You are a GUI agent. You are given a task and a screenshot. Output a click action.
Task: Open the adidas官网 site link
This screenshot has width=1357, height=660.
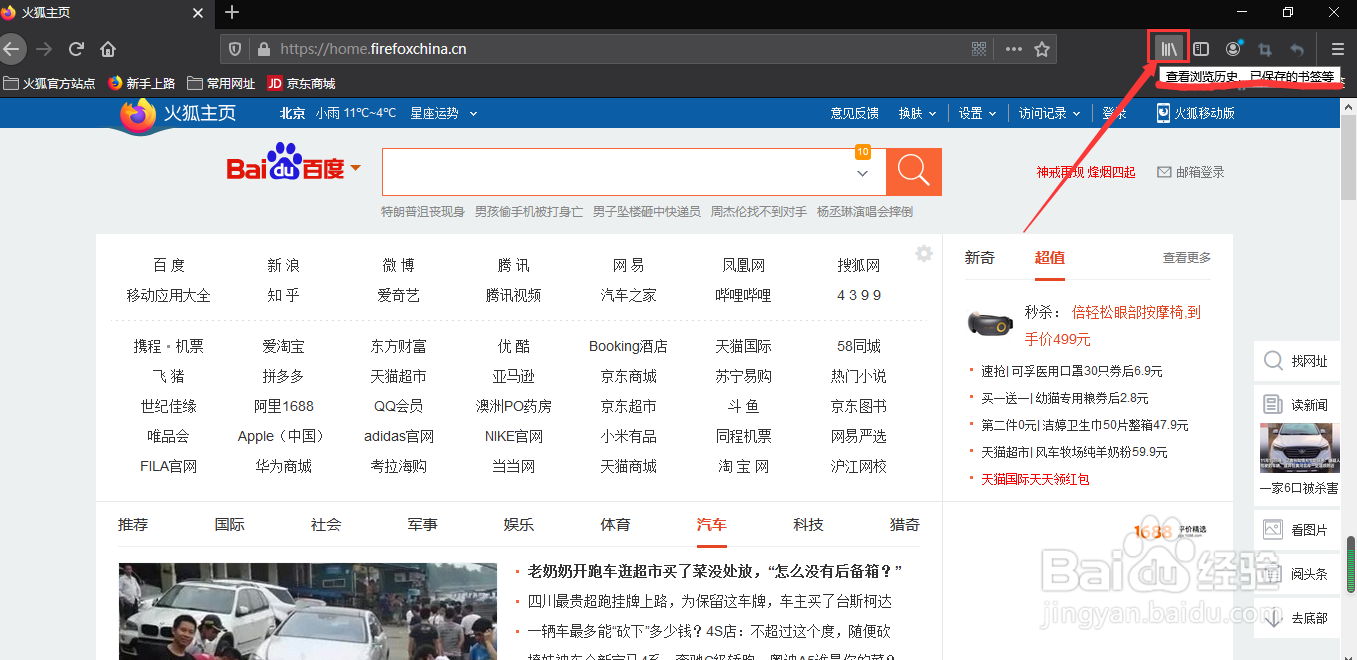(x=398, y=436)
